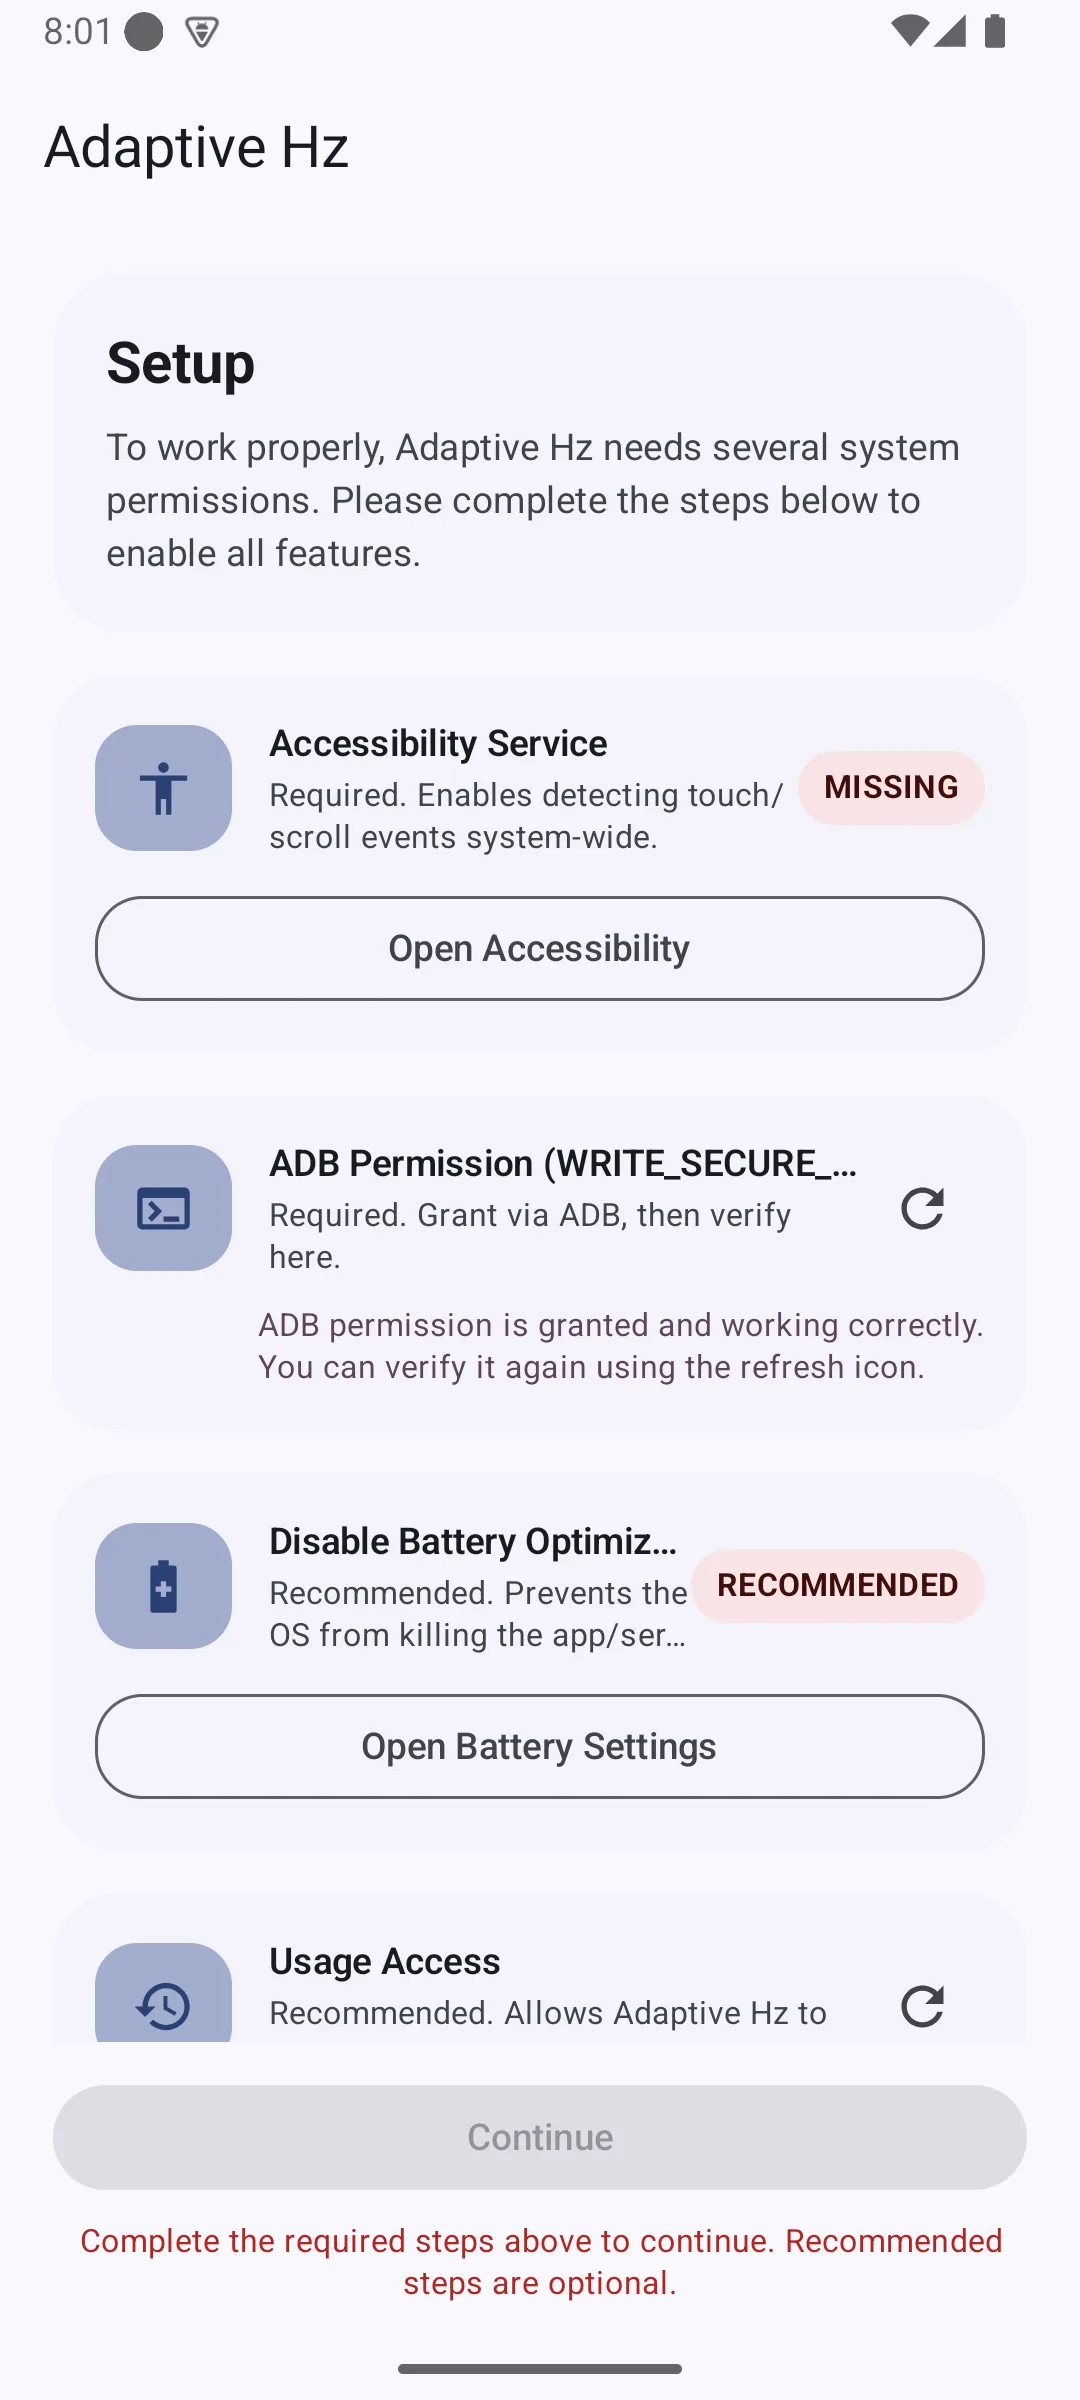Select the Accessibility Service title

click(x=438, y=744)
